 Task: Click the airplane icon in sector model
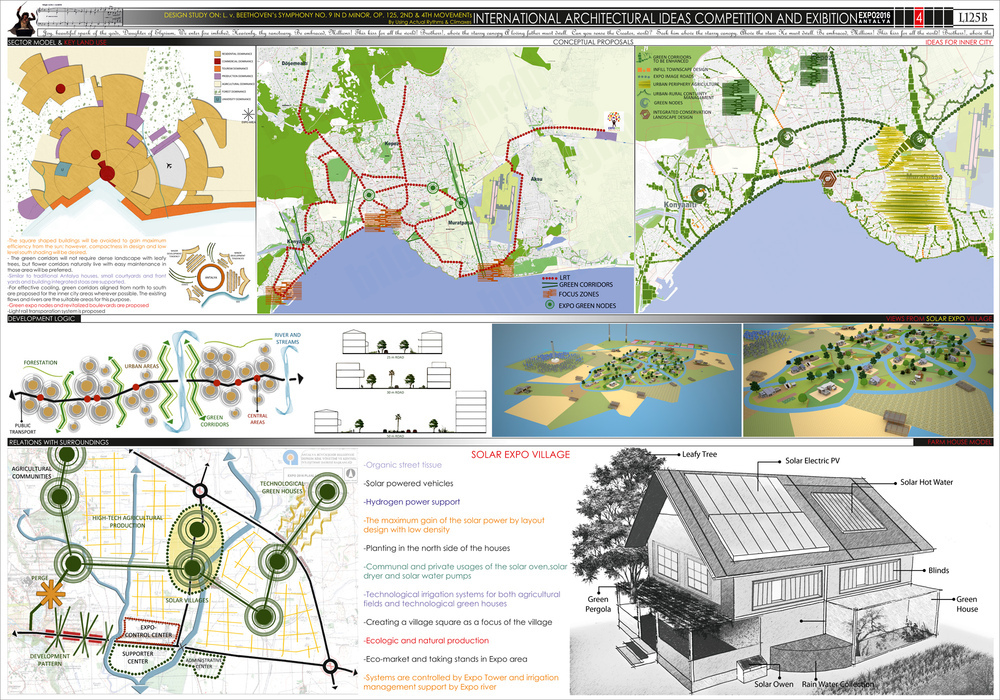[x=169, y=166]
